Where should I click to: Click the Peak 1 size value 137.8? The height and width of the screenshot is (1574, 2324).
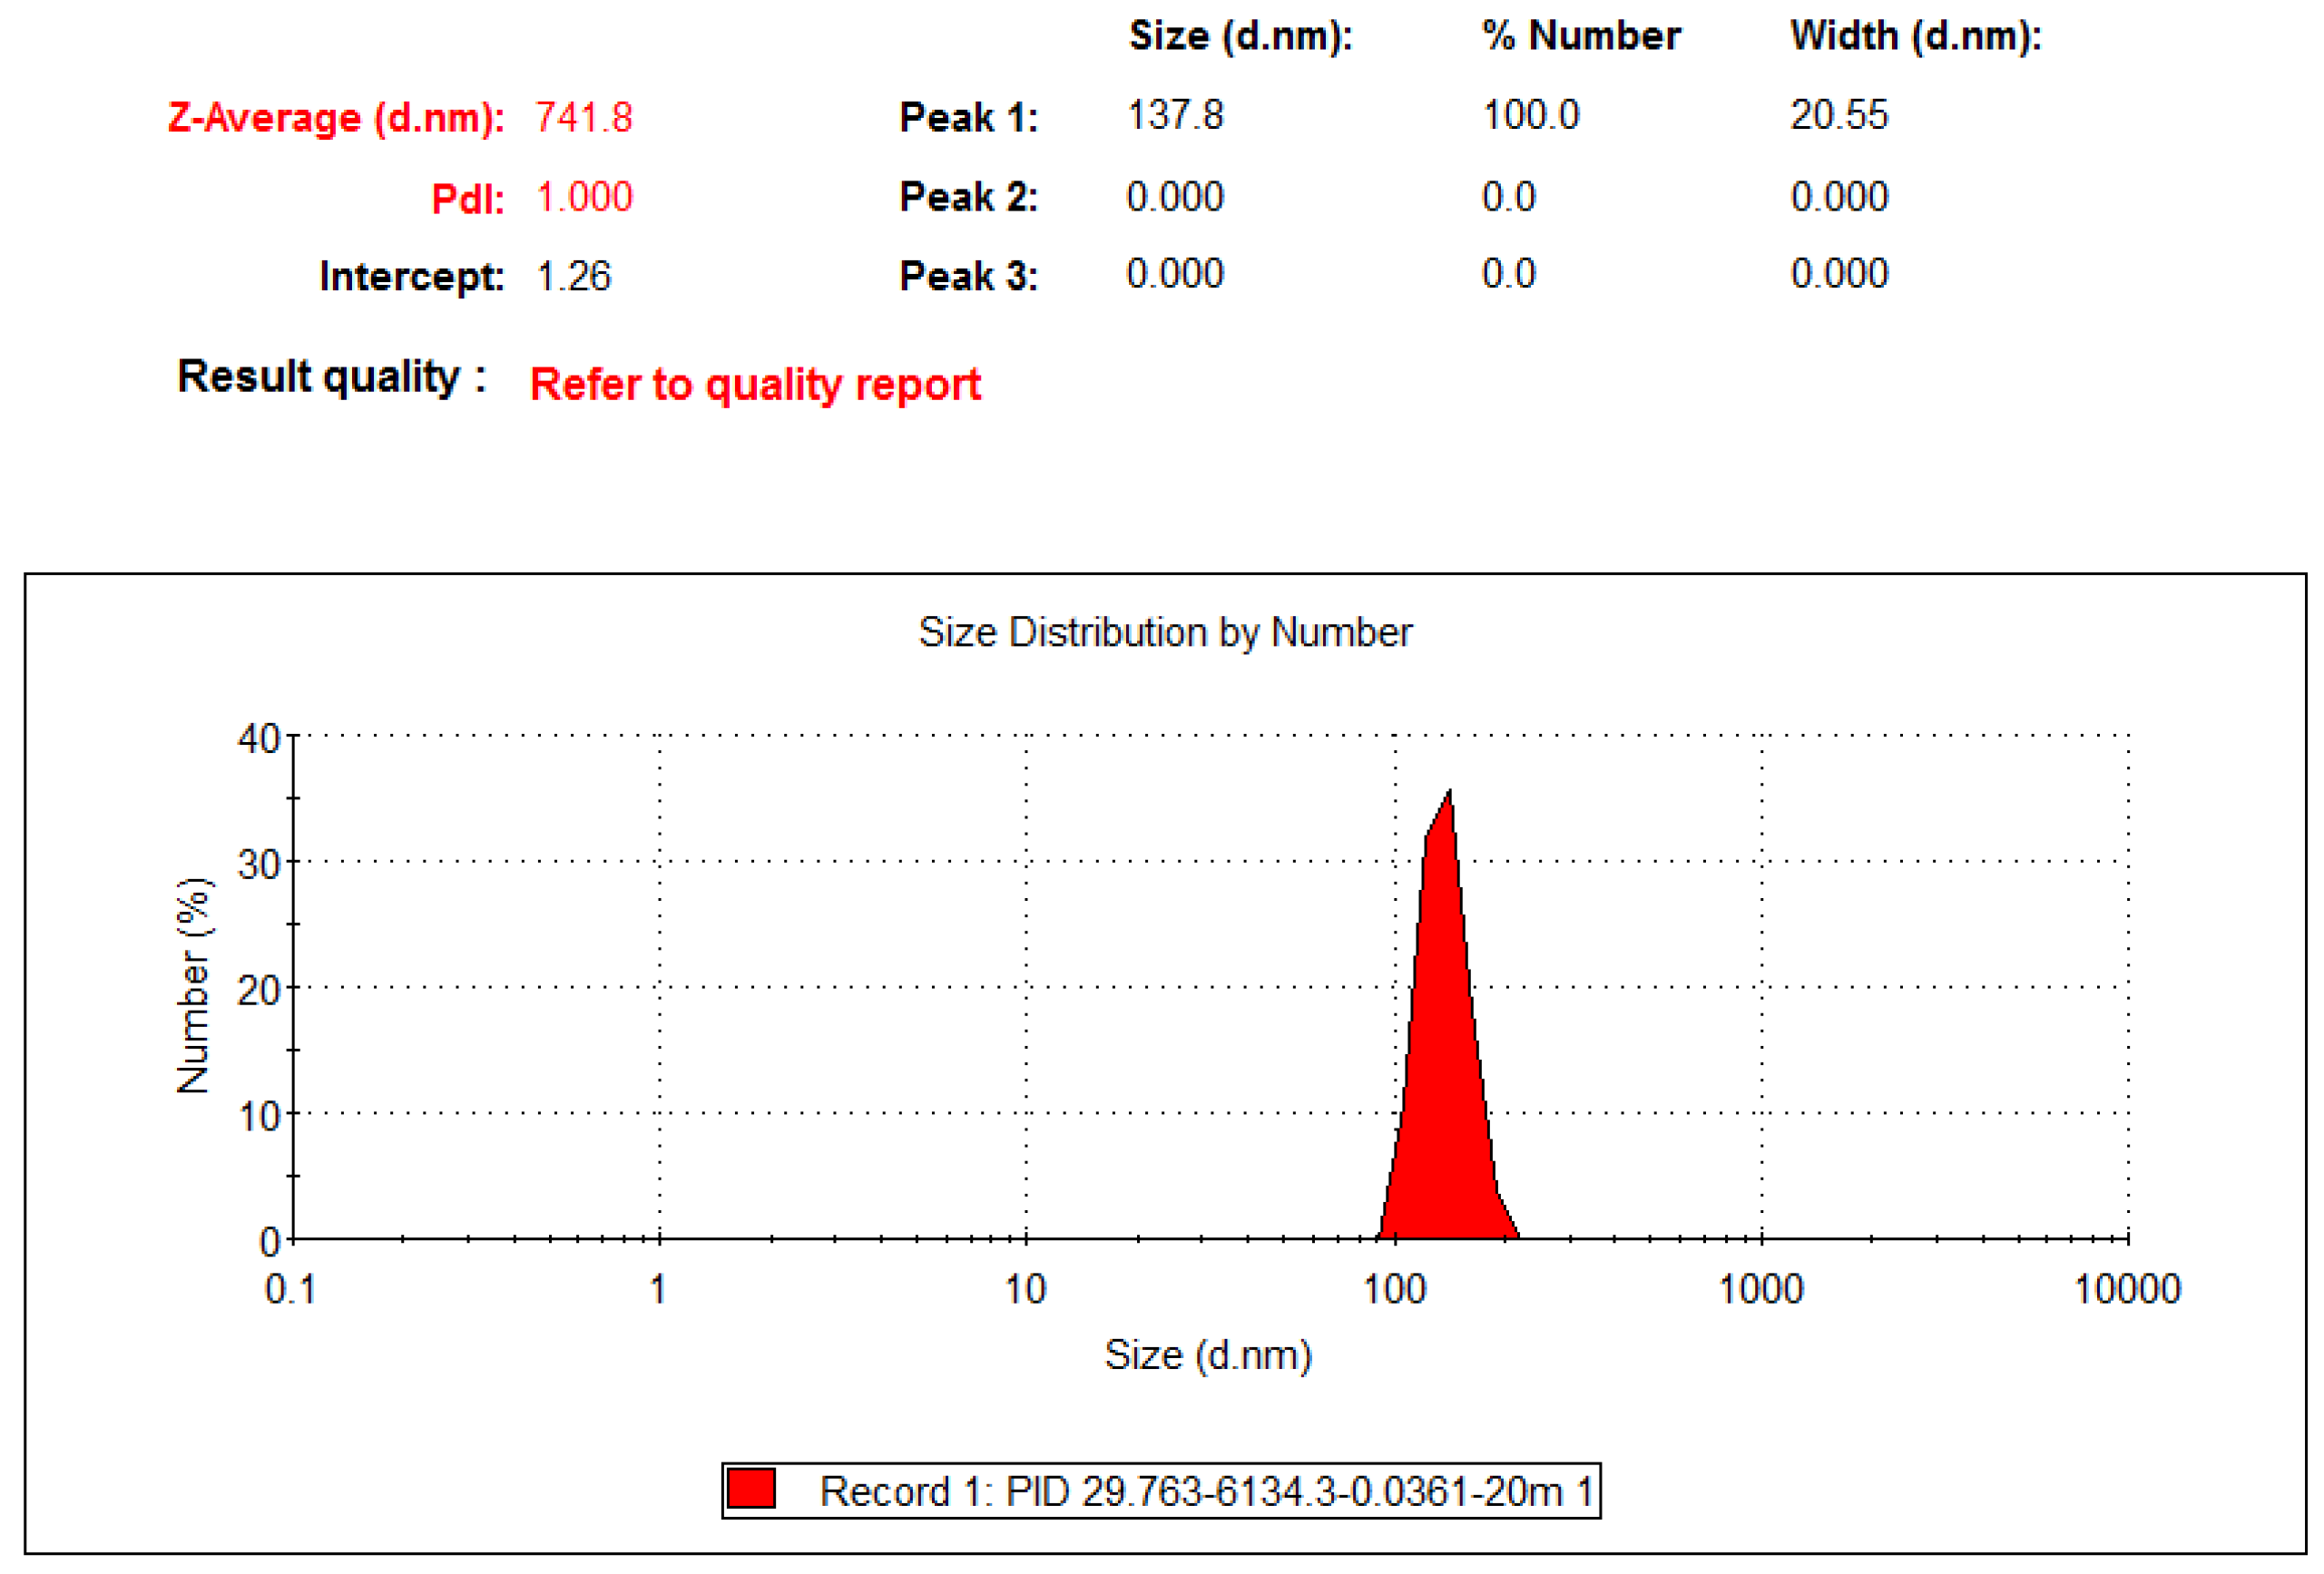[x=1175, y=115]
